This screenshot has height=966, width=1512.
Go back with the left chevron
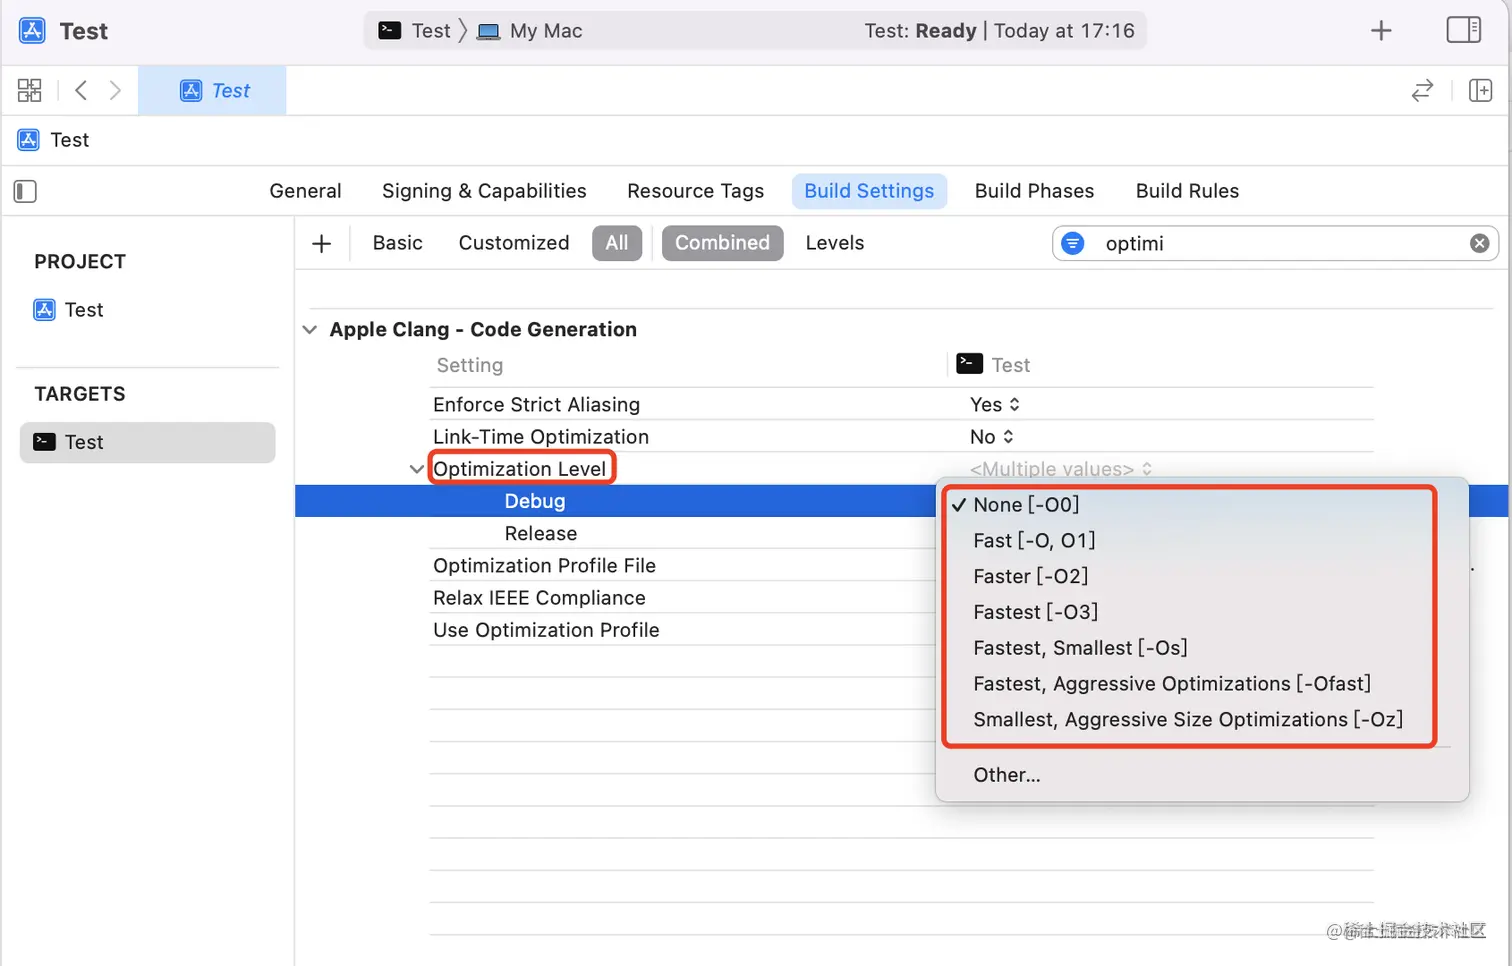[x=81, y=90]
